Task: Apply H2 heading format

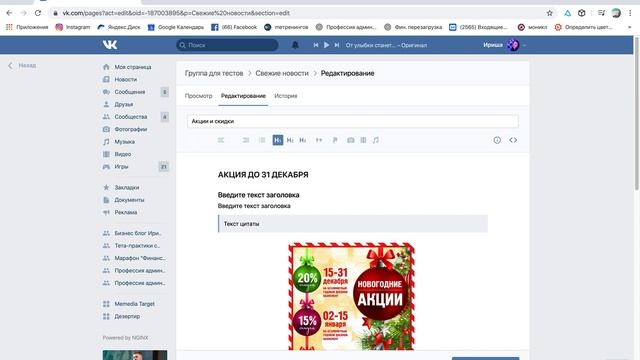Action: pos(290,140)
